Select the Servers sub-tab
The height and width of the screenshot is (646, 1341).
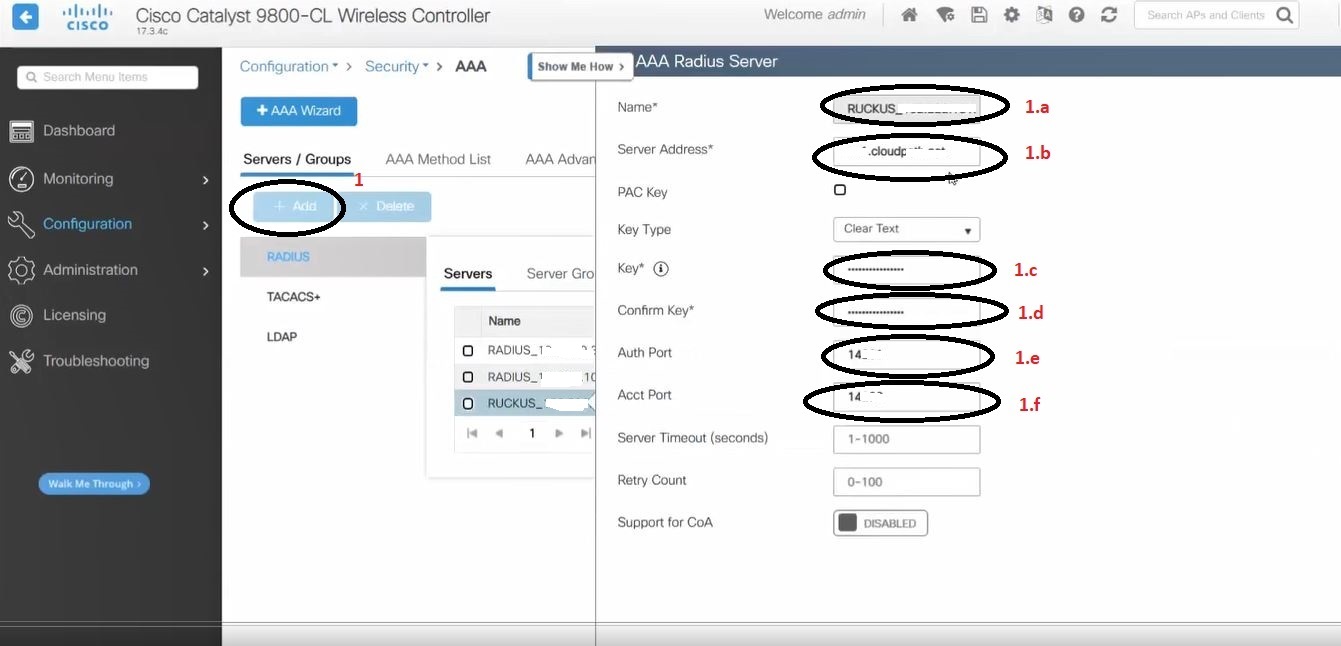(x=468, y=274)
